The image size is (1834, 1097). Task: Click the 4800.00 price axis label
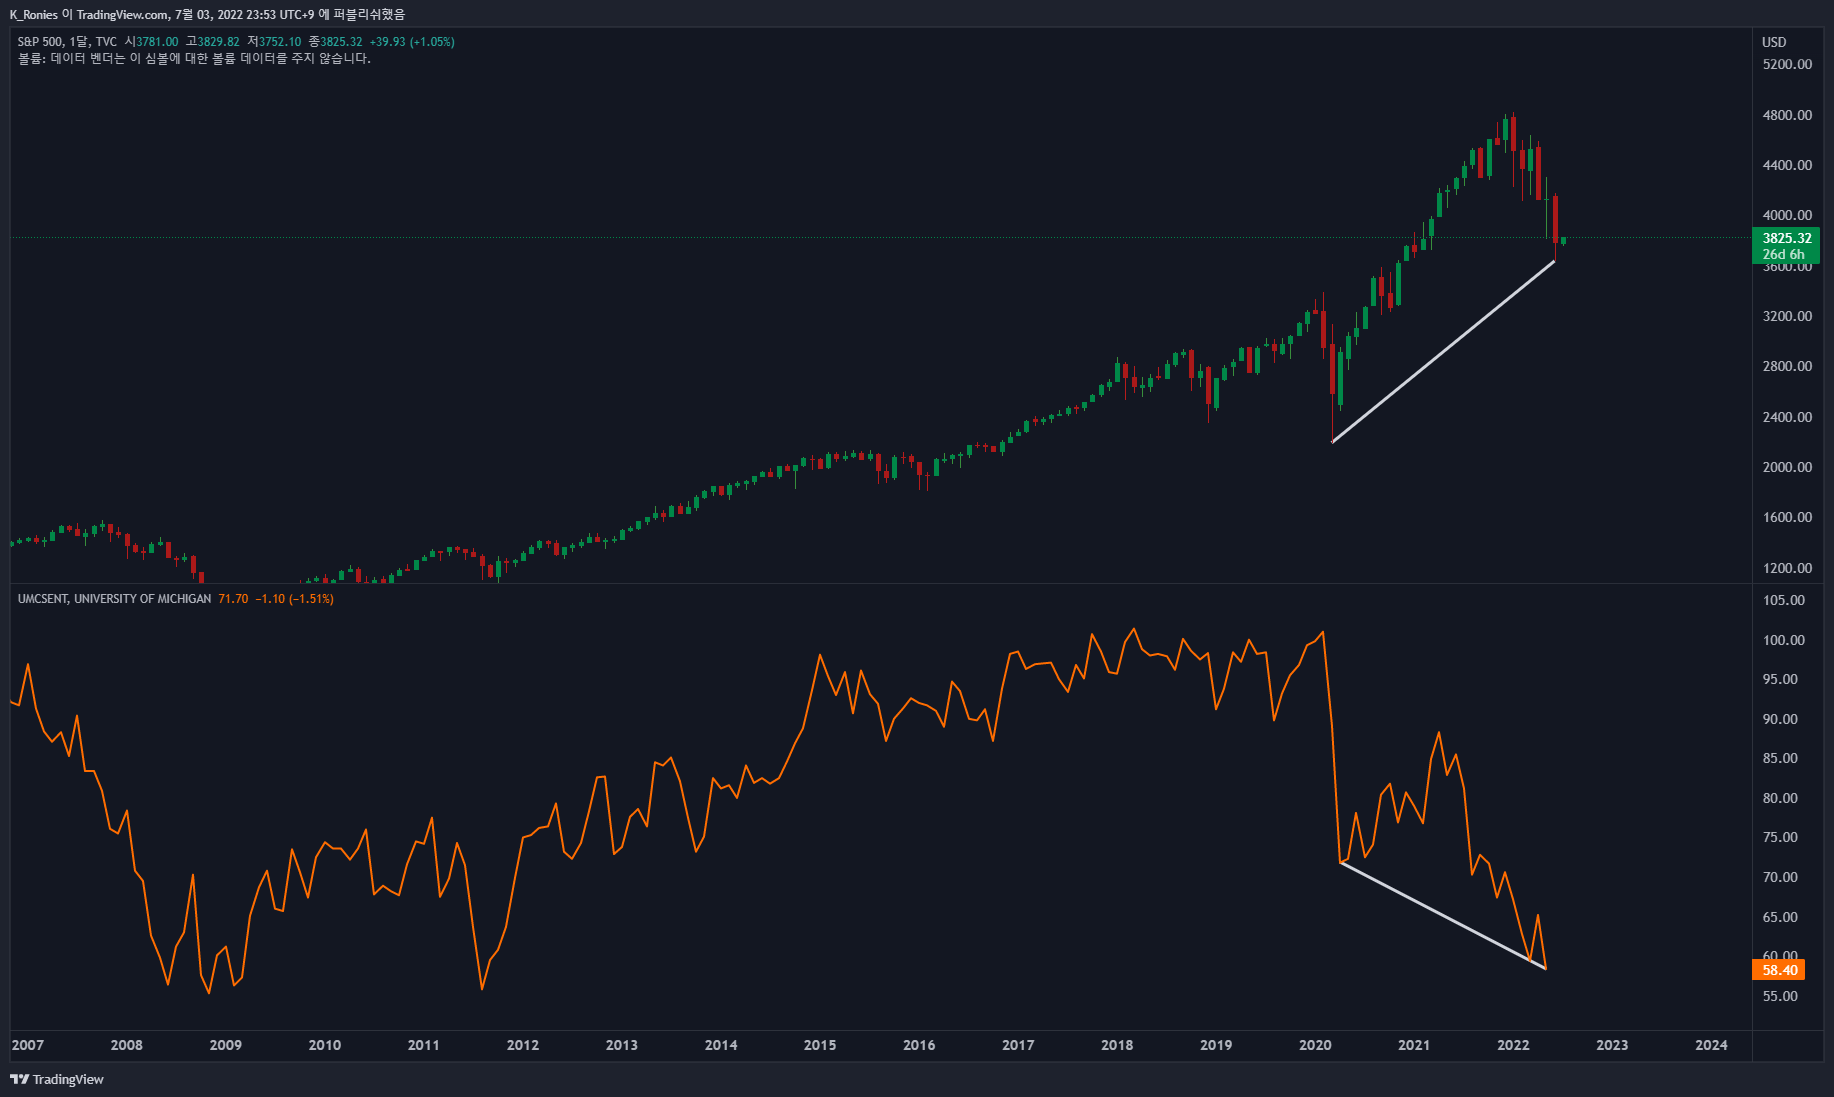[x=1787, y=115]
